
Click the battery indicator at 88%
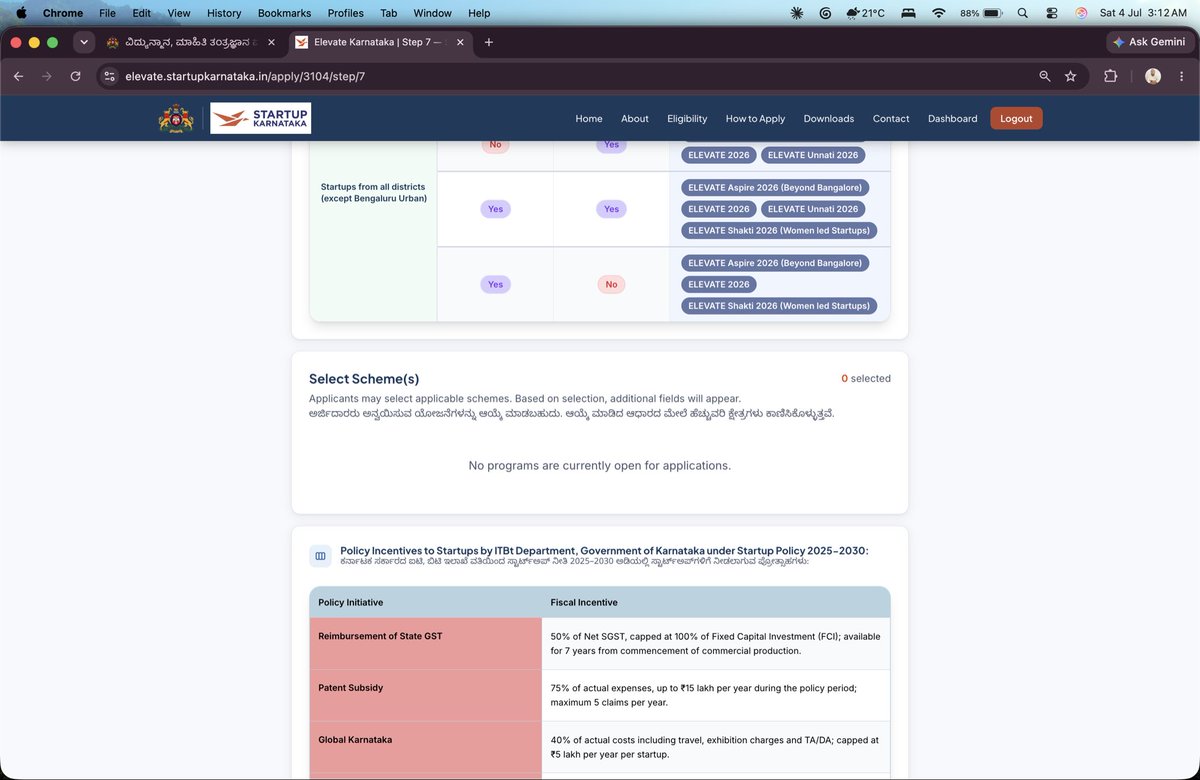pos(981,13)
